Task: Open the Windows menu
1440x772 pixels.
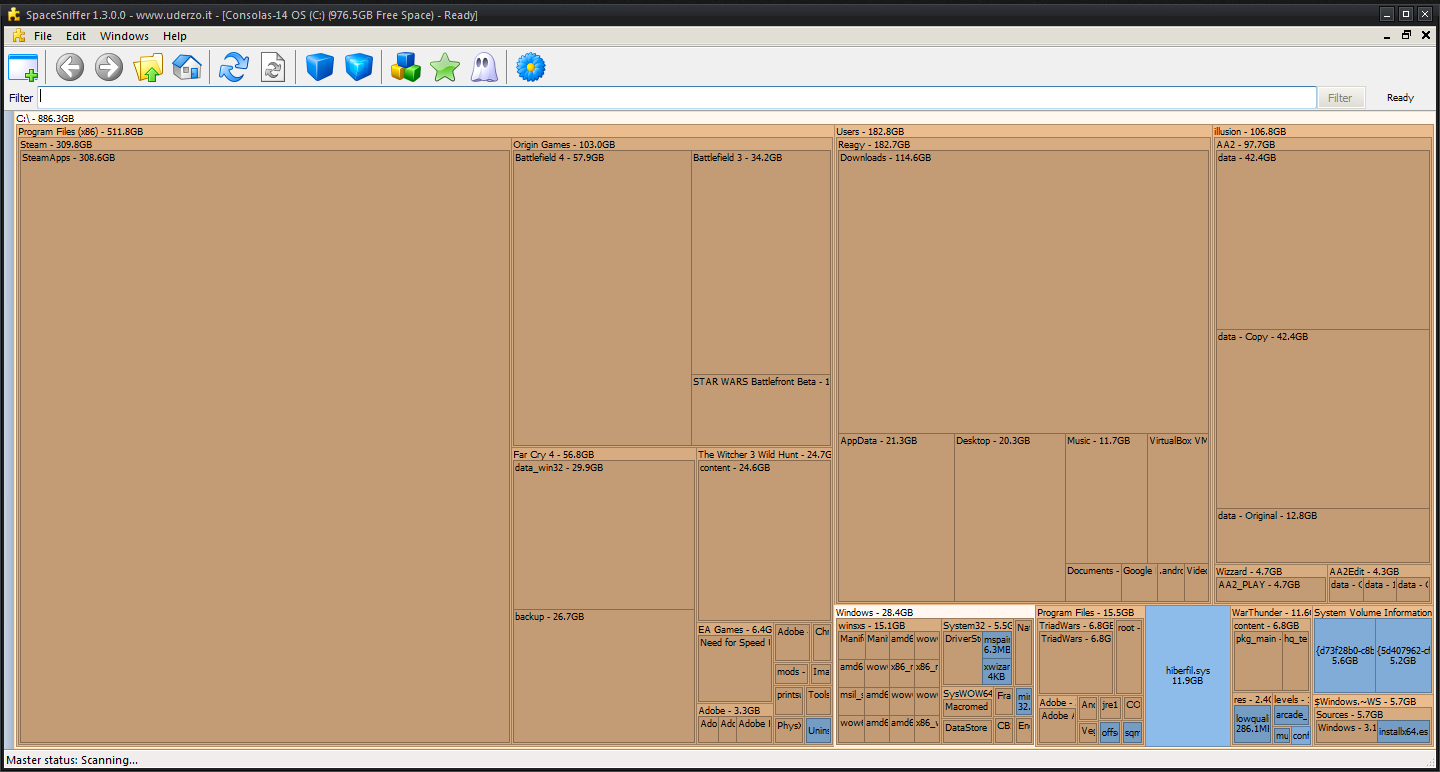Action: point(124,36)
